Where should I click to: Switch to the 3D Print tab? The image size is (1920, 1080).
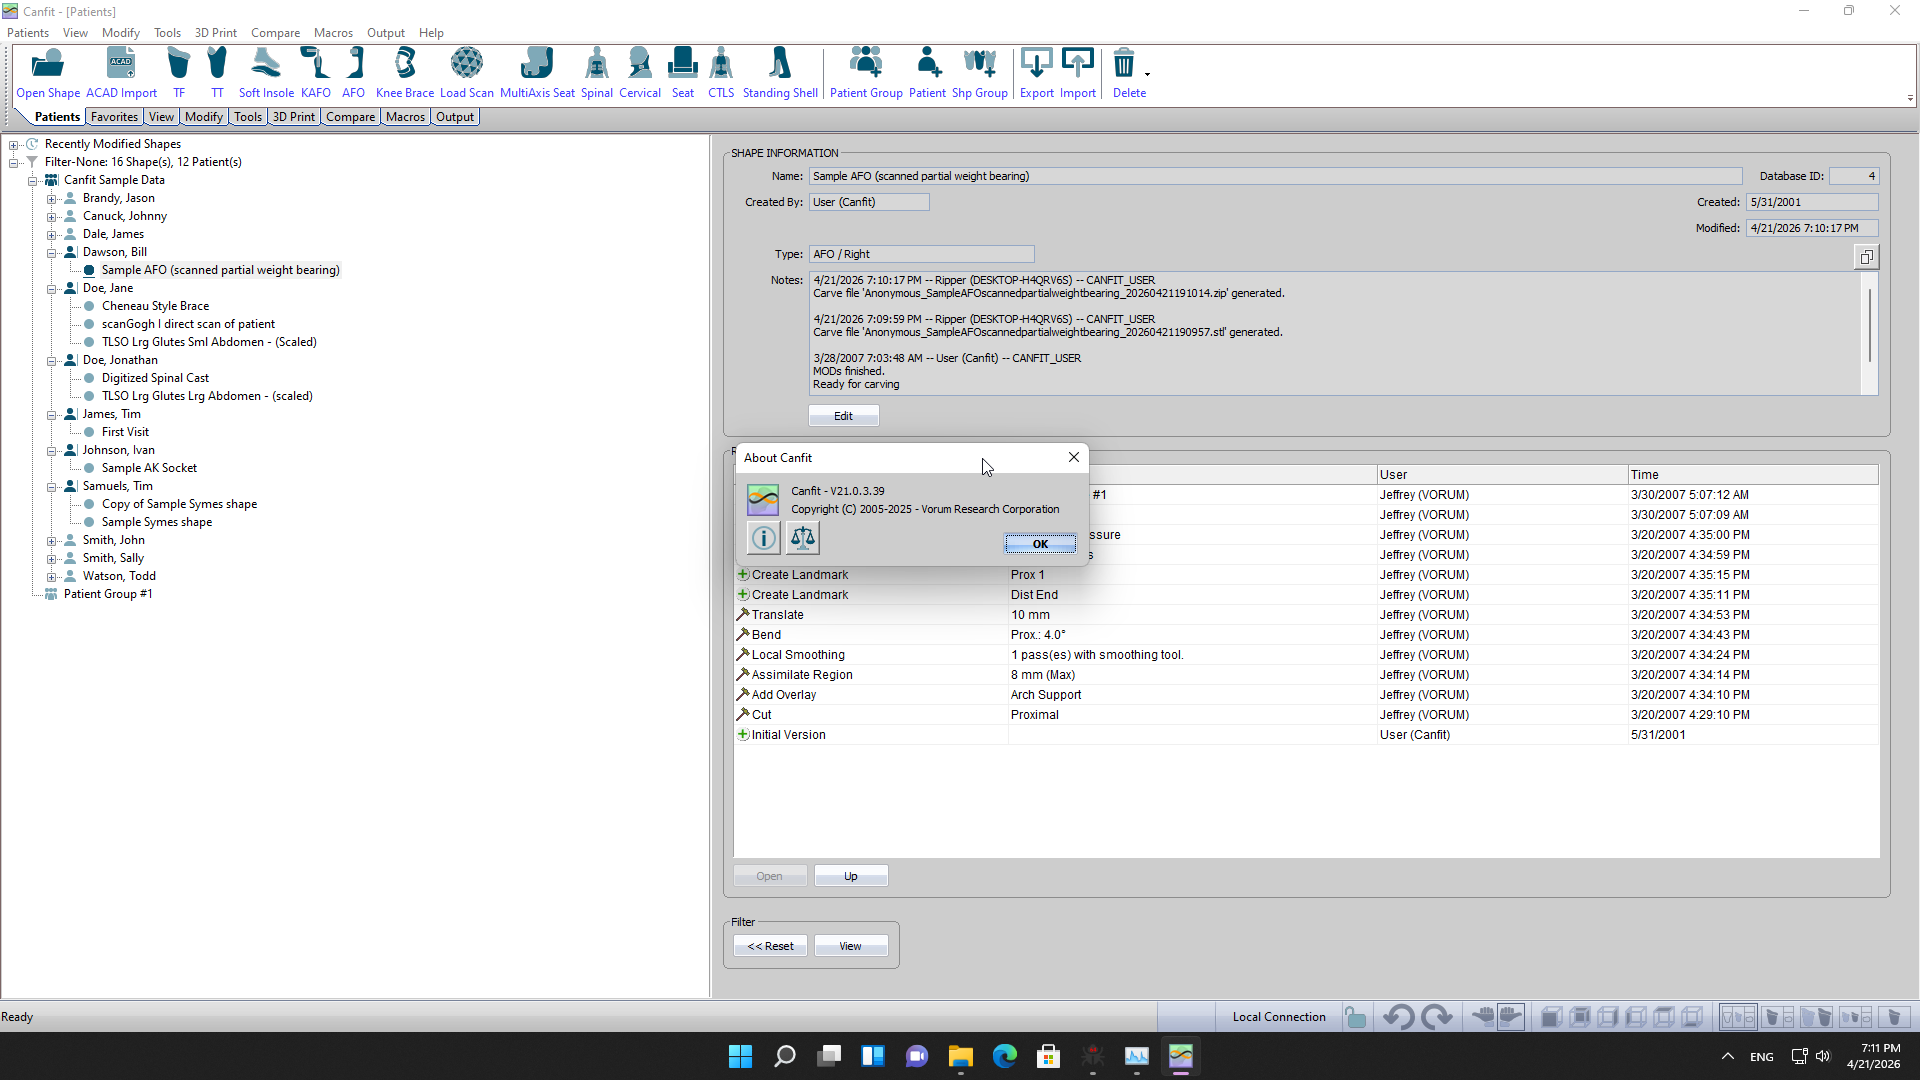(x=294, y=117)
